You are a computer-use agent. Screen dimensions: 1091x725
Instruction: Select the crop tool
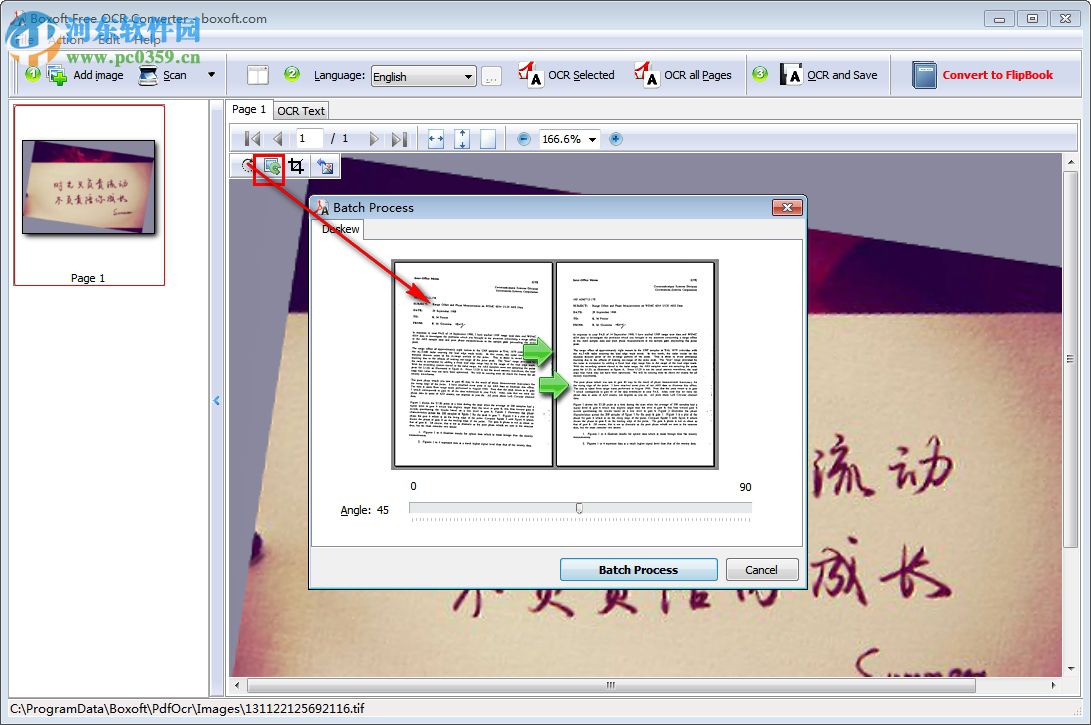pos(296,166)
